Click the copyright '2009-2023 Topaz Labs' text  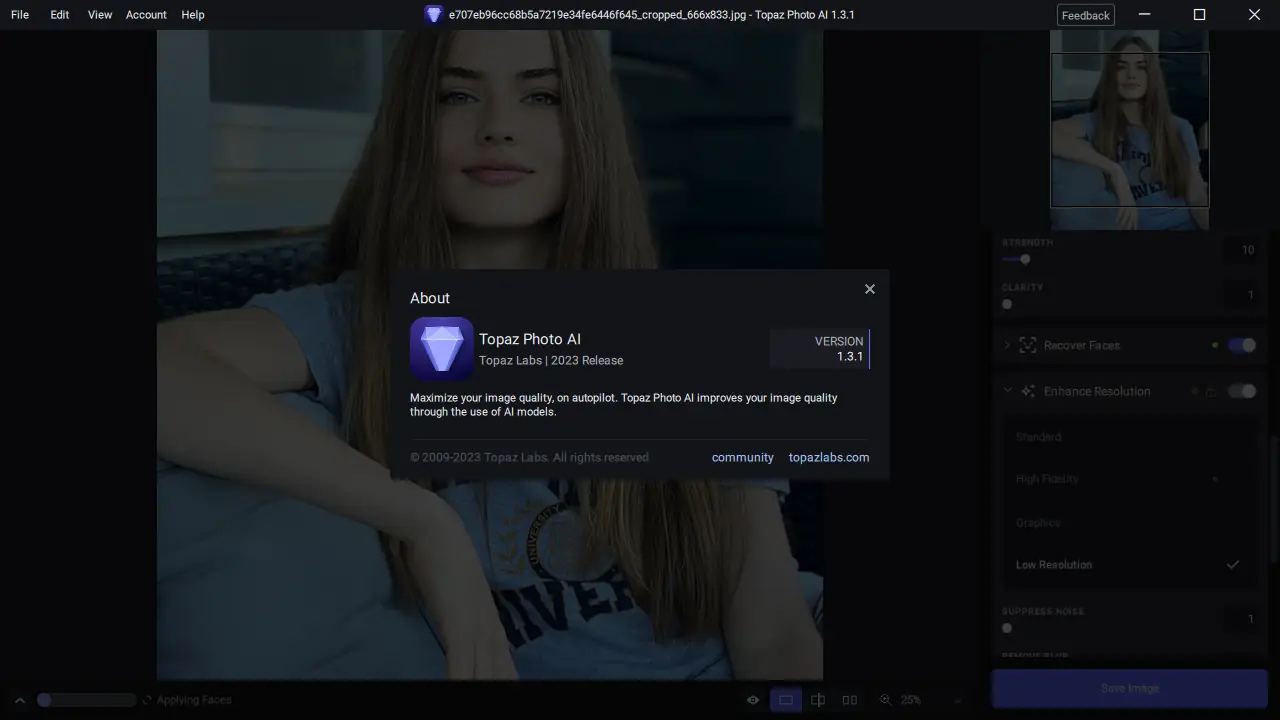click(529, 457)
